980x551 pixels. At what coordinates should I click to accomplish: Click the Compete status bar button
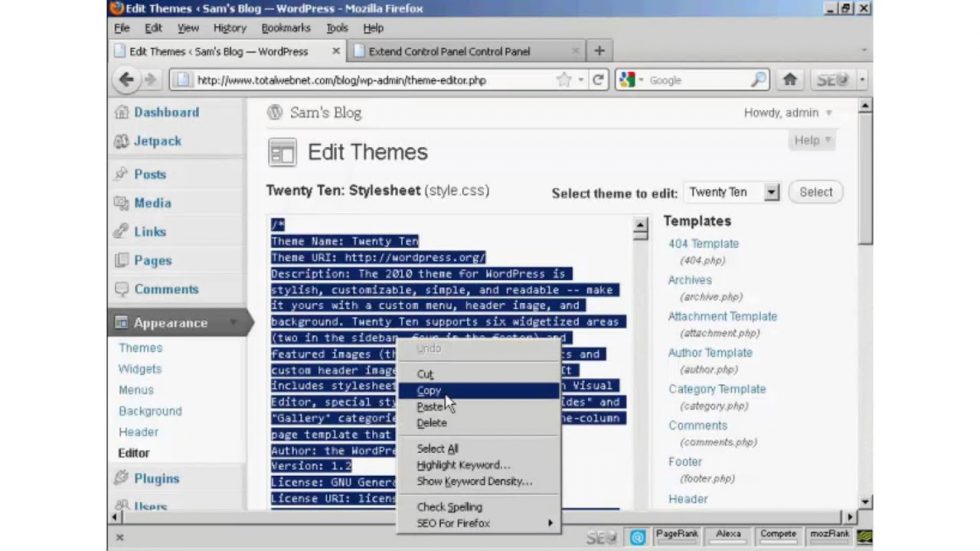tap(778, 537)
